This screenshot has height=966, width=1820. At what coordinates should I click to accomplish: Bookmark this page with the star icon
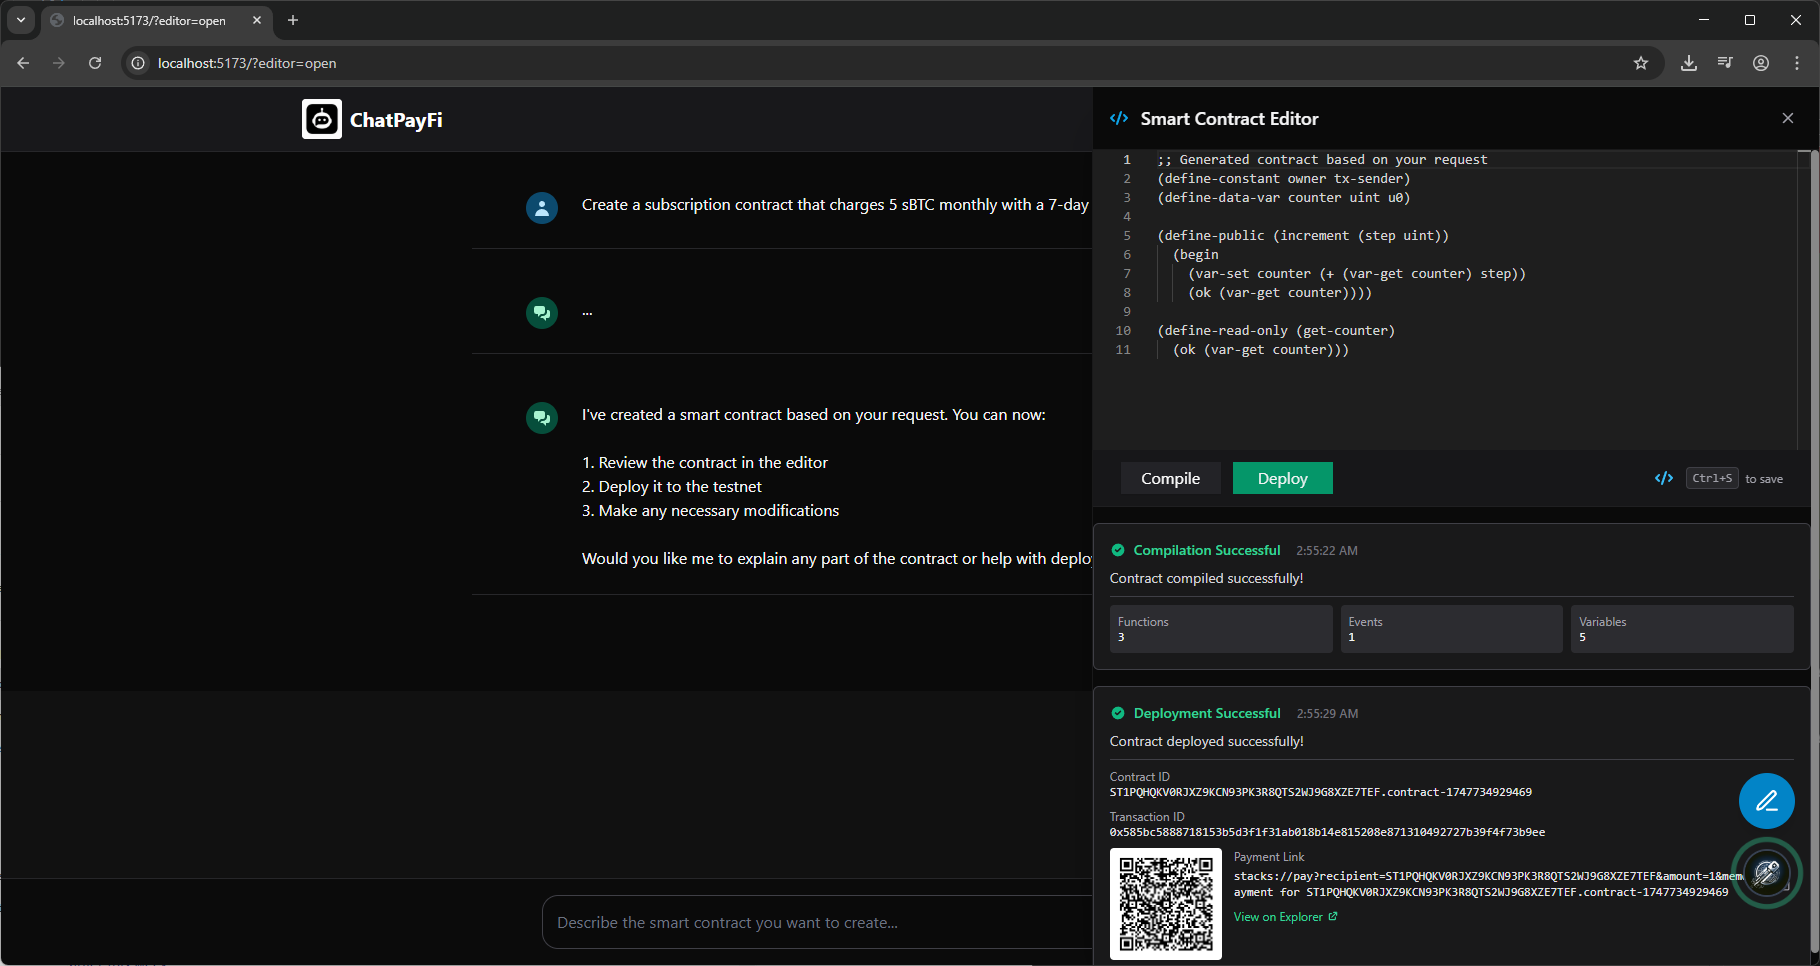coord(1641,63)
